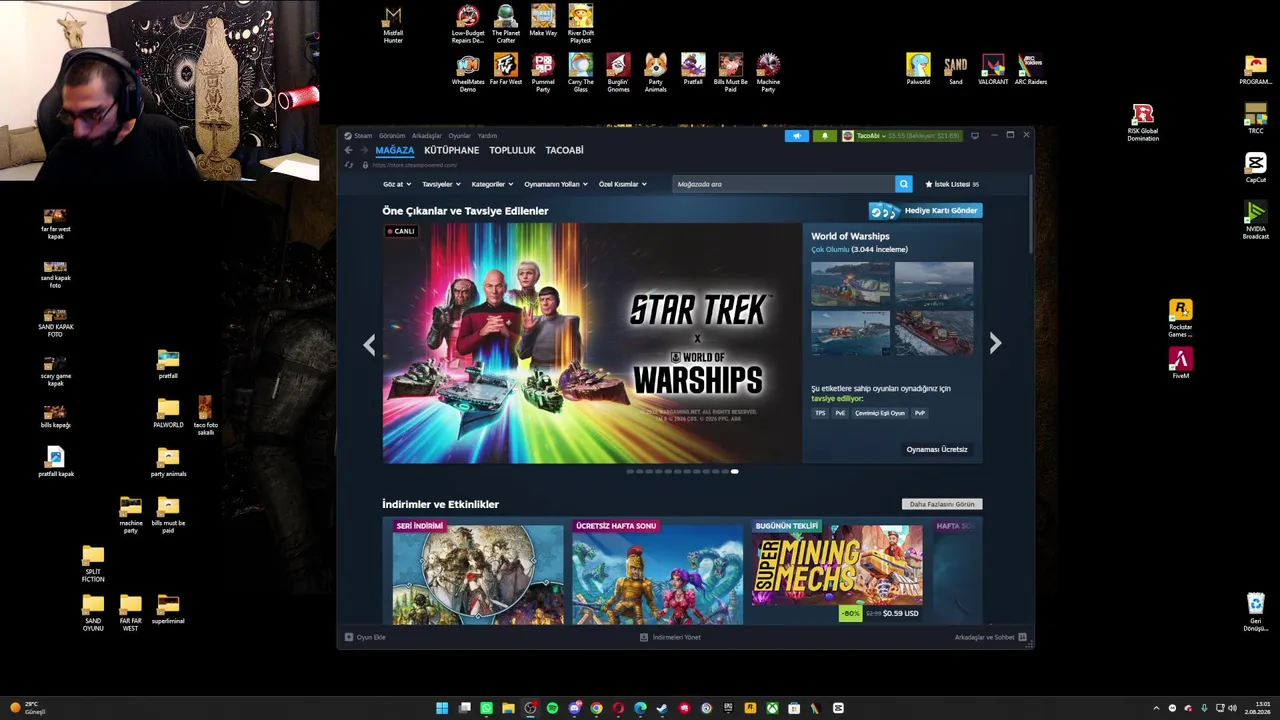Select the Burglin' Gnomes desktop icon
The image size is (1280, 720).
pyautogui.click(x=618, y=74)
